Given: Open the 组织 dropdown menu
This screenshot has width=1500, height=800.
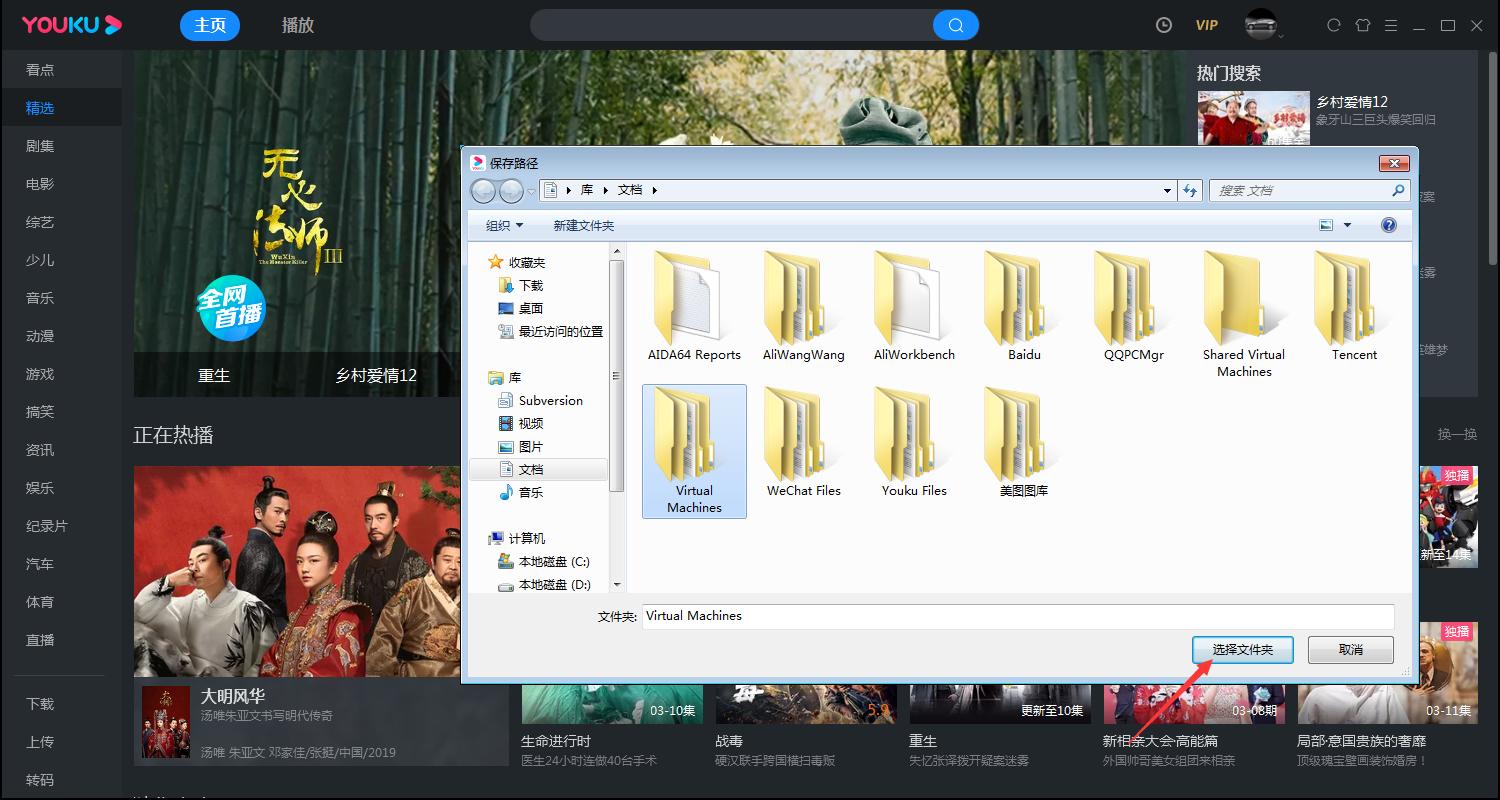Looking at the screenshot, I should 504,225.
